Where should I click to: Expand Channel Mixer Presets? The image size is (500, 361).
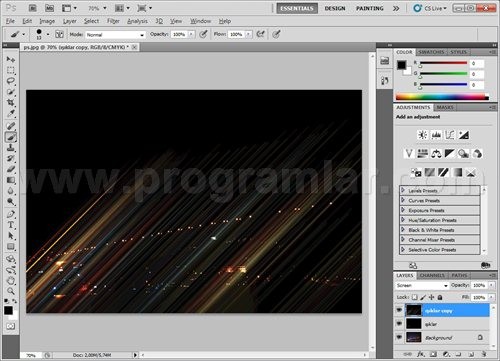403,240
